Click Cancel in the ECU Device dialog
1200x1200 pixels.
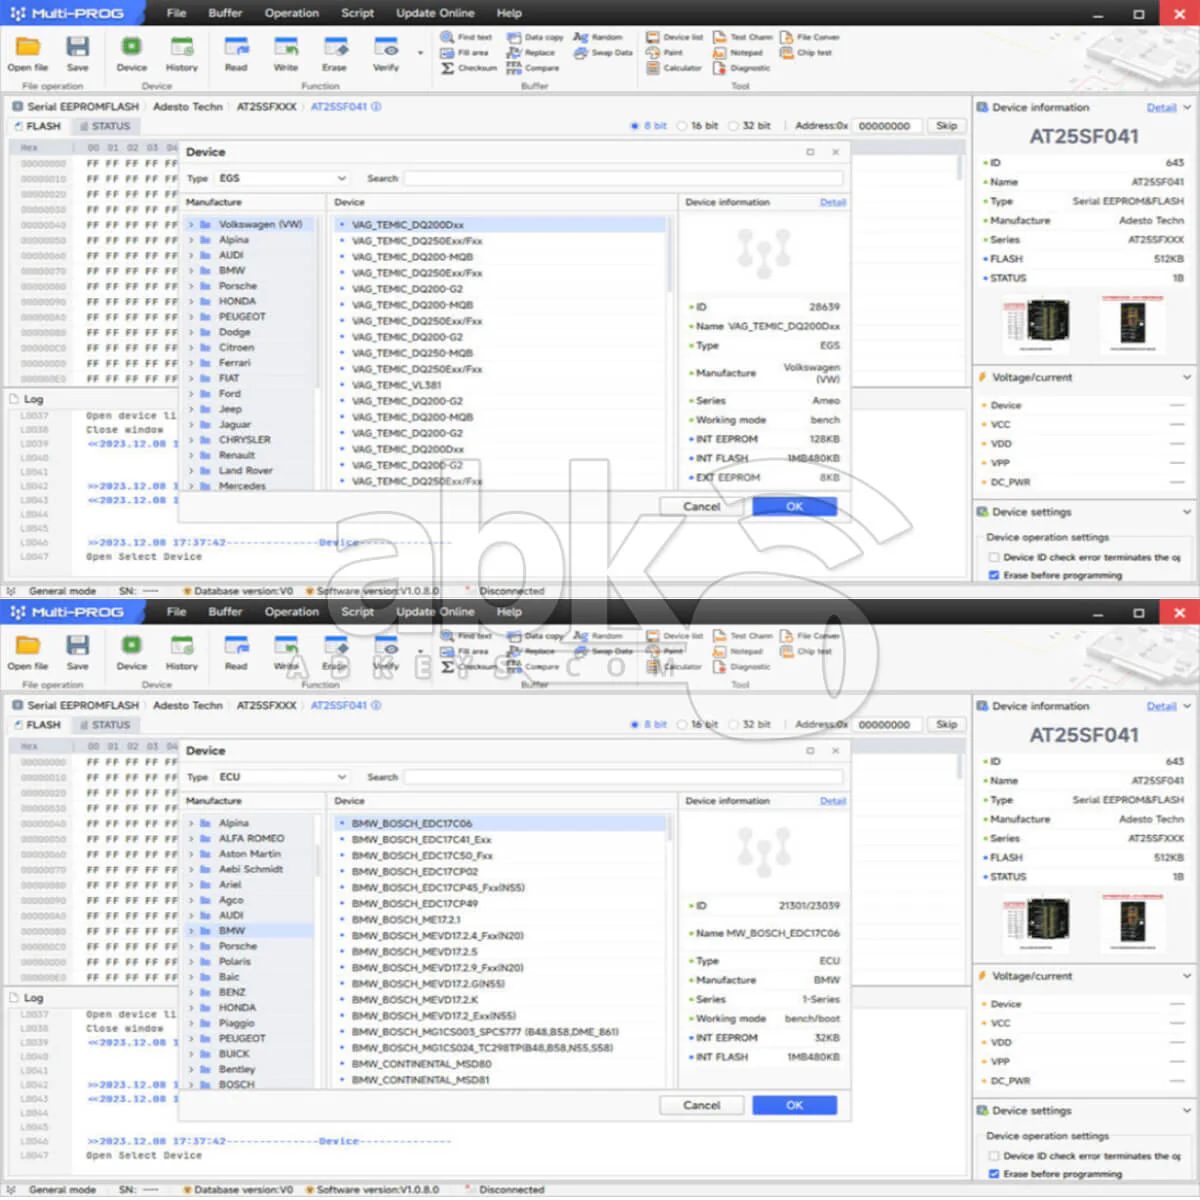click(701, 1105)
